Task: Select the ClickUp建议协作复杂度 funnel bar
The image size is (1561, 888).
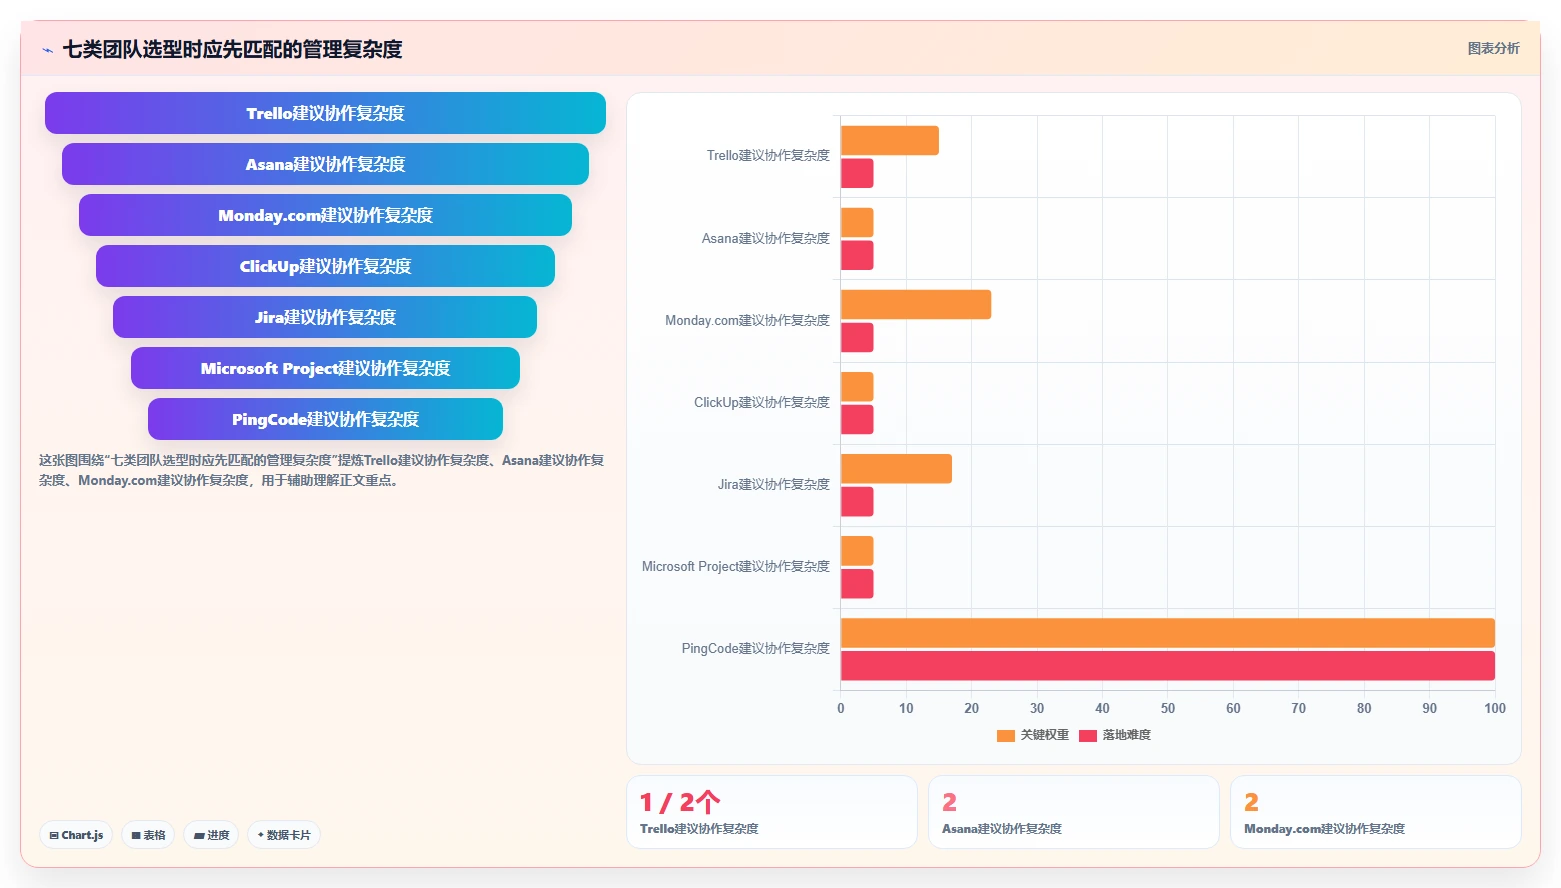Action: tap(325, 266)
